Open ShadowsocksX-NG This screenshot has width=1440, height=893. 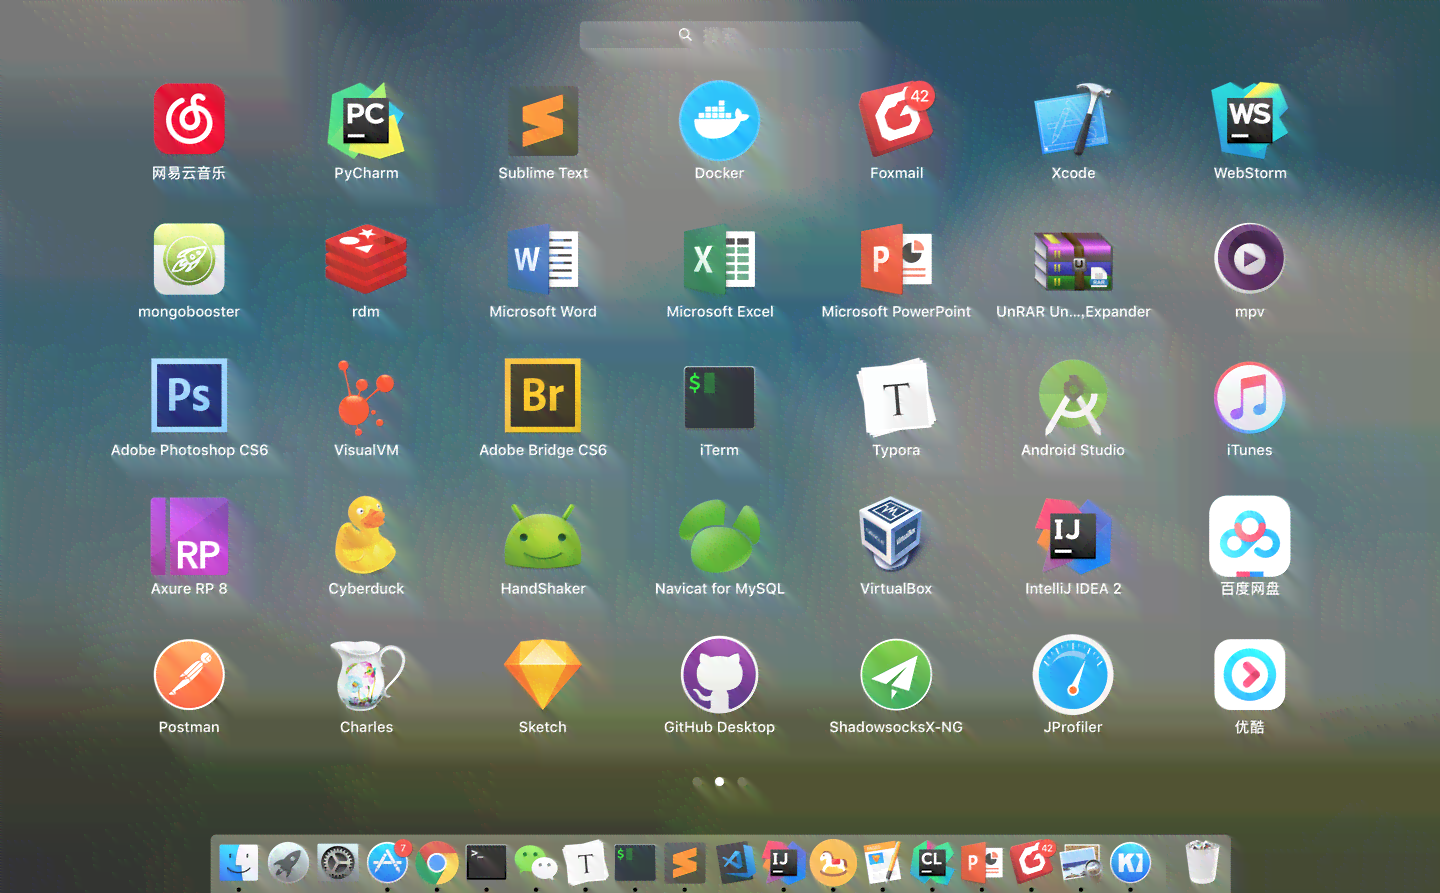896,675
